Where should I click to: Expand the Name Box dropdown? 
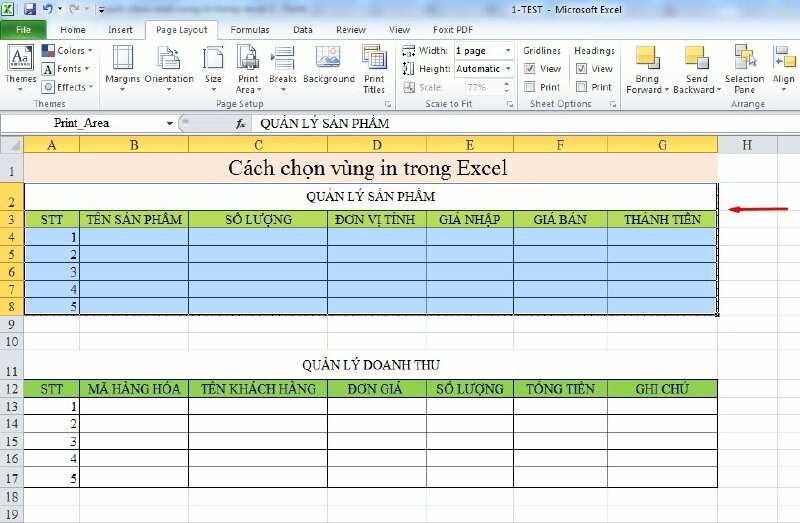pos(169,123)
